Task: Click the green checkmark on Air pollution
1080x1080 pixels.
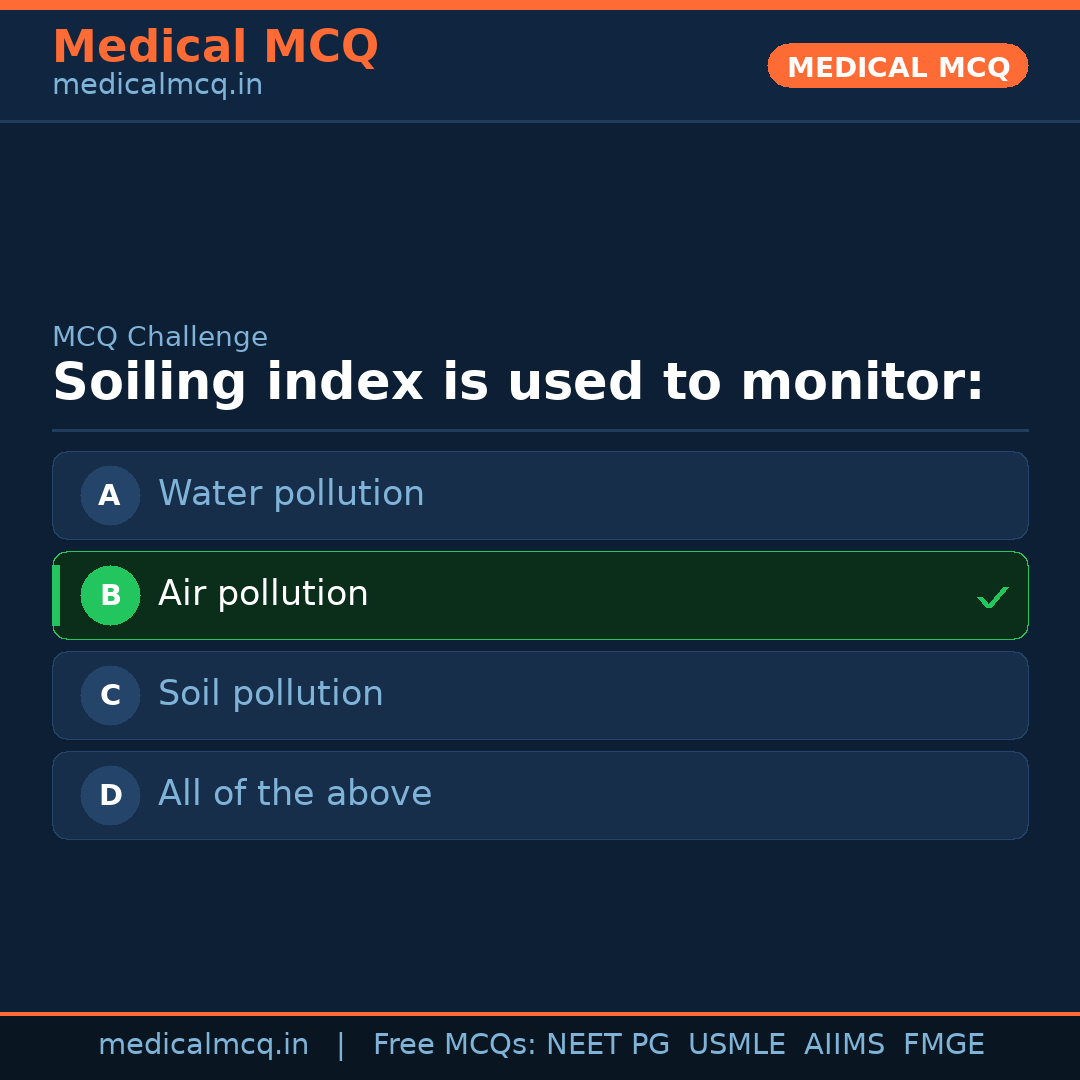Action: (992, 598)
